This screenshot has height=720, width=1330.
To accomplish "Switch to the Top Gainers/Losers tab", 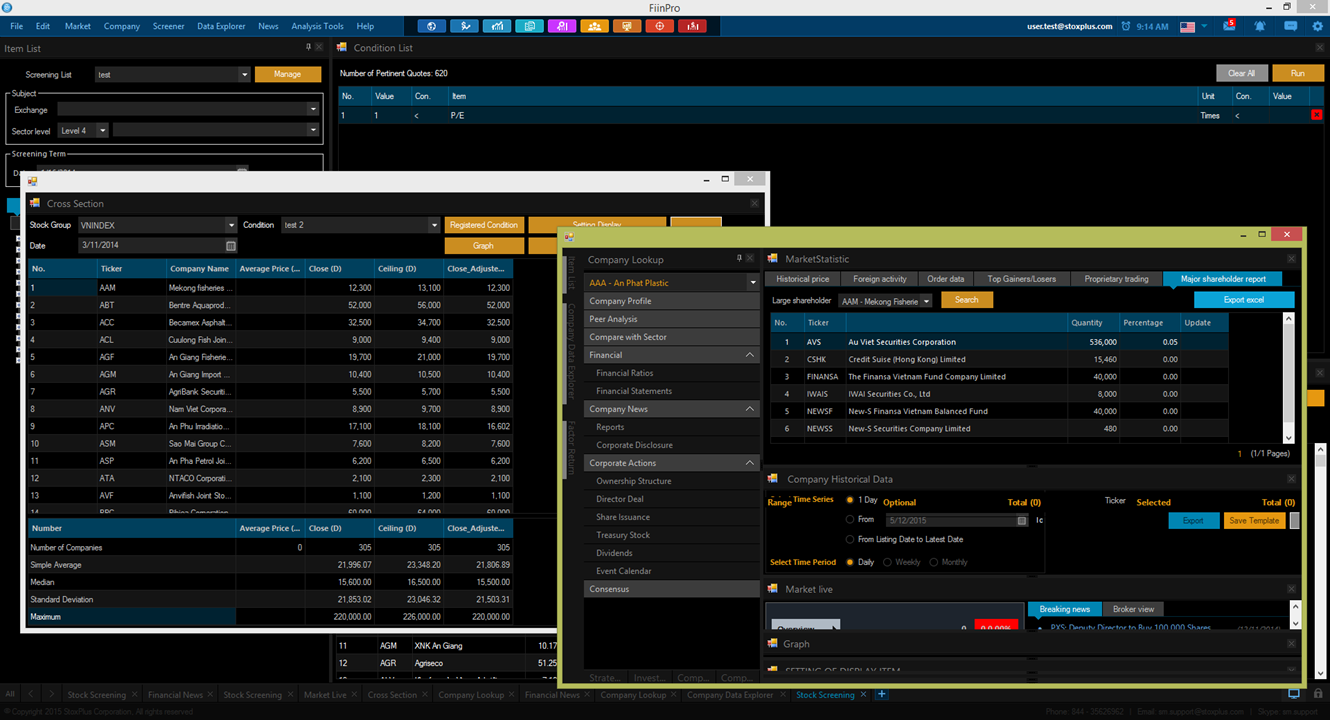I will click(x=1021, y=279).
